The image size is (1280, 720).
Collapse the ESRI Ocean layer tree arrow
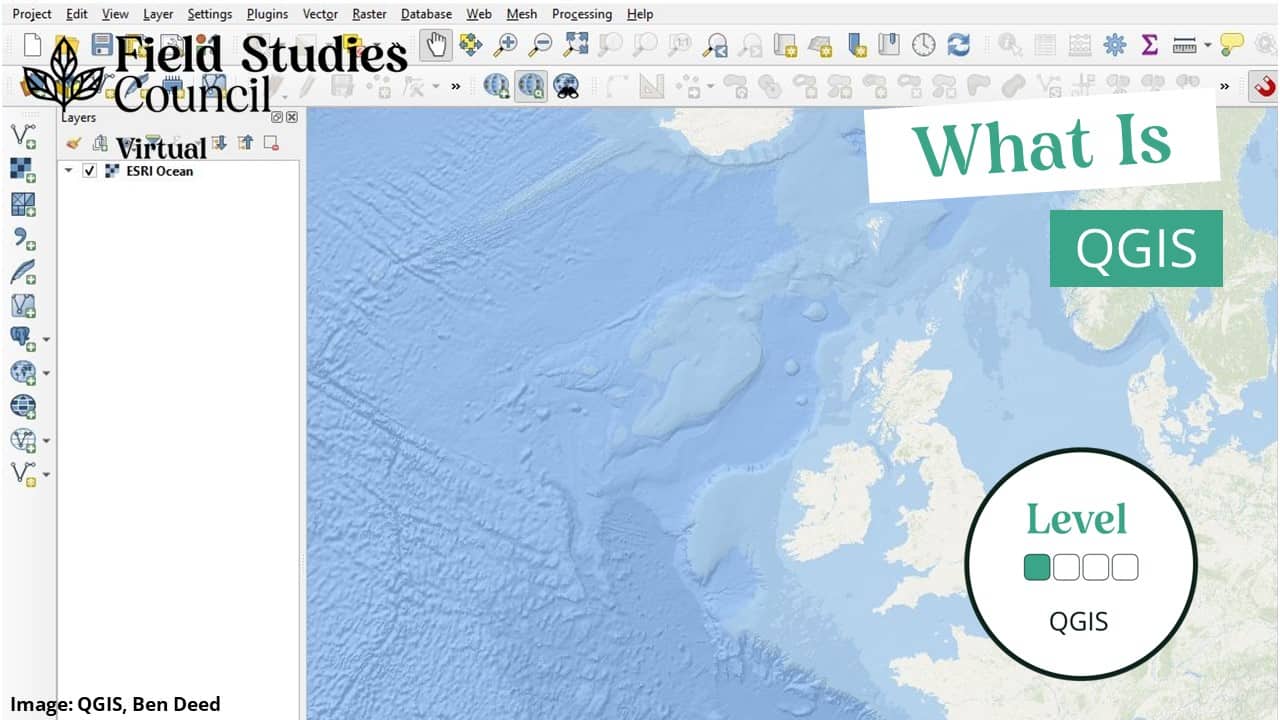point(69,171)
